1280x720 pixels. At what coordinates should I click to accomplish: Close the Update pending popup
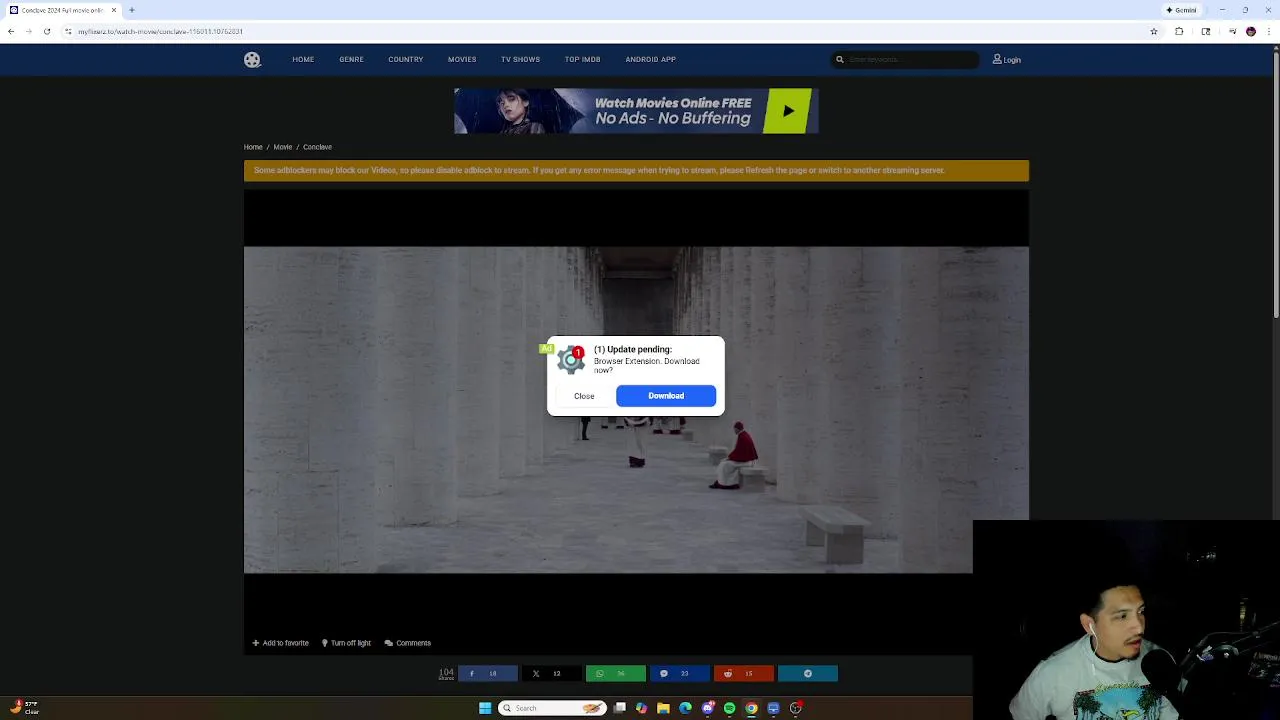pyautogui.click(x=584, y=396)
